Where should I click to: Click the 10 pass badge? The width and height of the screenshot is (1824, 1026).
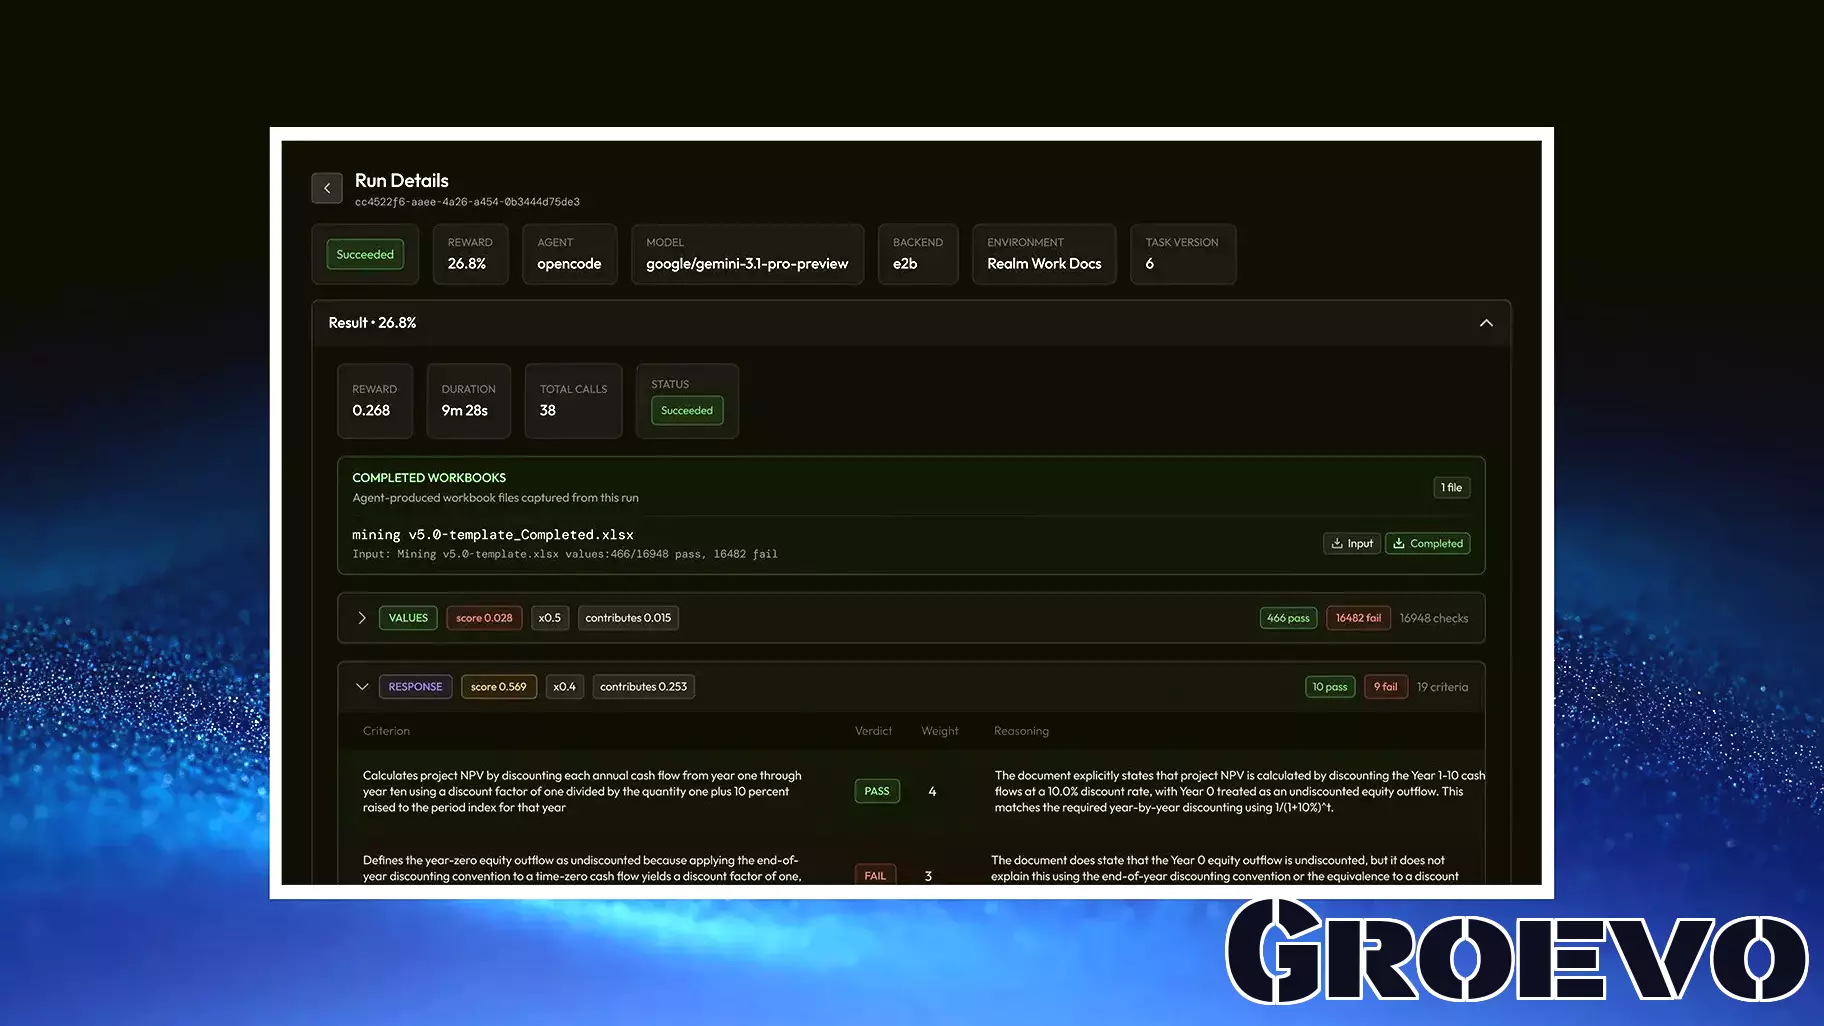click(1330, 687)
